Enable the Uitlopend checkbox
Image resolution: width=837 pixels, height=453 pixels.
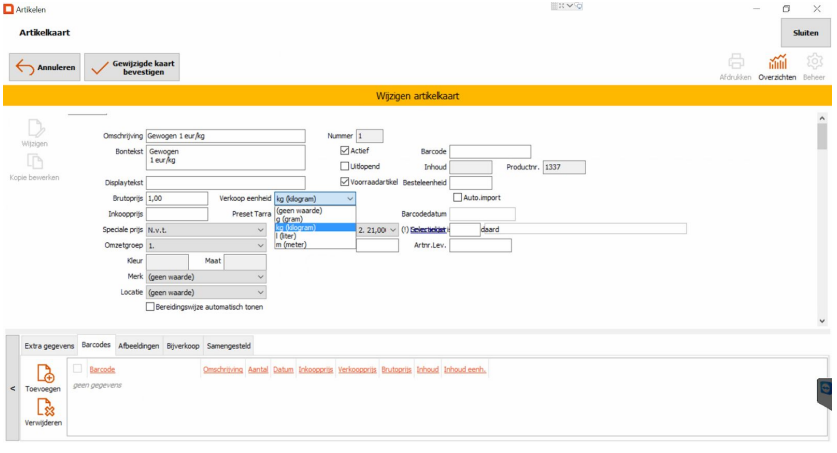tap(345, 166)
